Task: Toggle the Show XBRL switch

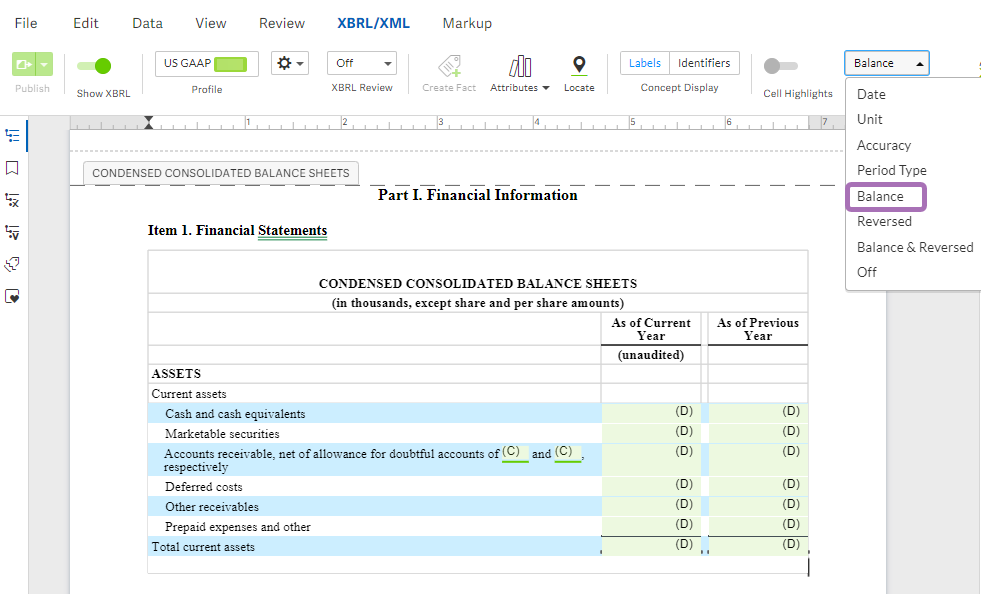Action: click(95, 66)
